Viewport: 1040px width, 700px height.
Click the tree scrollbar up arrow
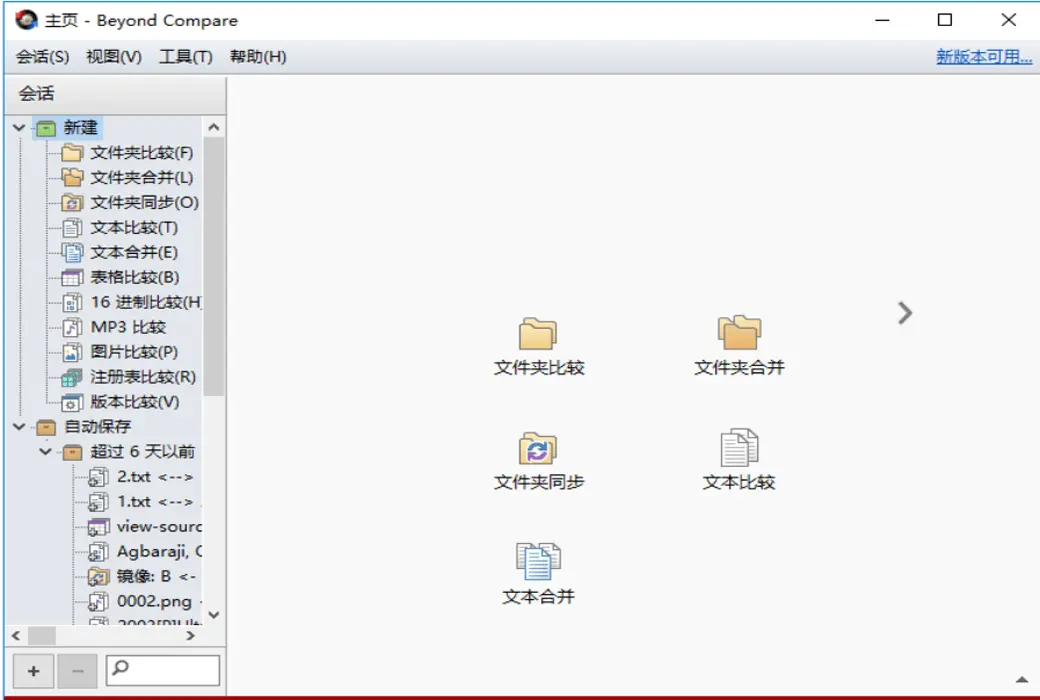(214, 127)
